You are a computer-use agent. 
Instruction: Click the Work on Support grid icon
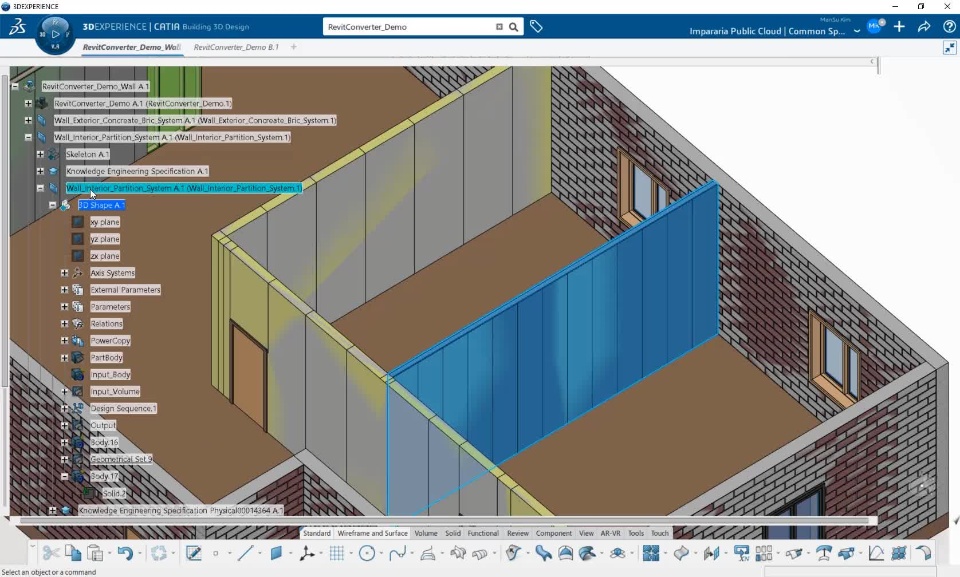click(x=337, y=553)
